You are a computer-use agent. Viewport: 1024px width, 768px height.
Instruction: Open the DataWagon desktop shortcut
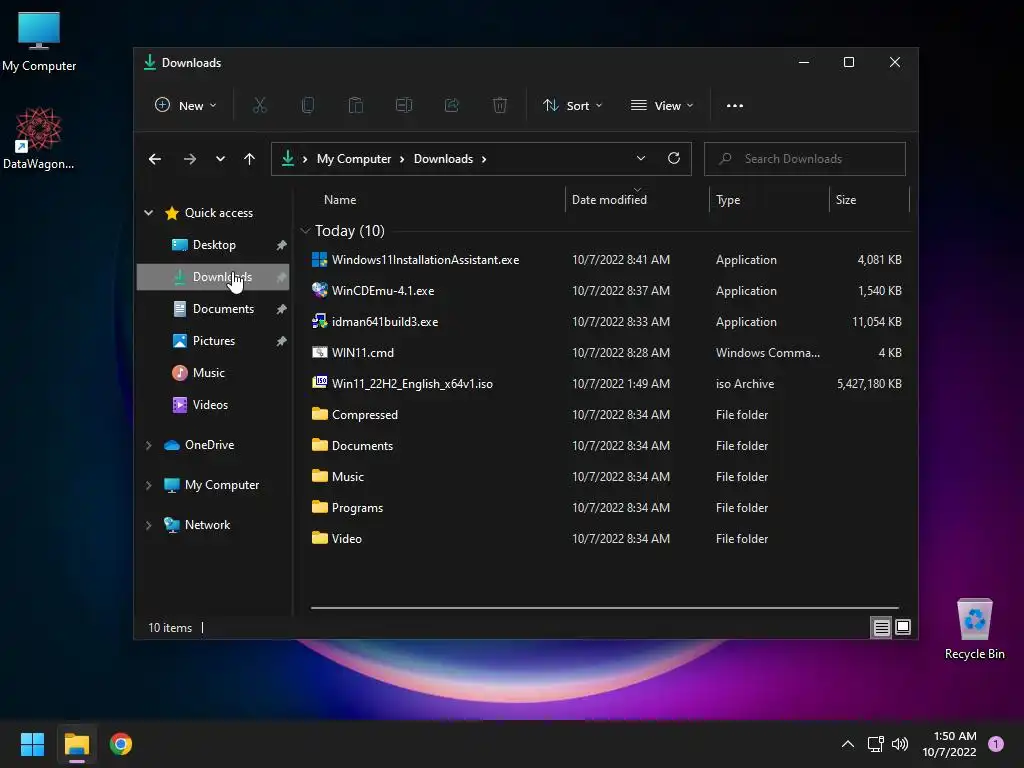pos(39,138)
